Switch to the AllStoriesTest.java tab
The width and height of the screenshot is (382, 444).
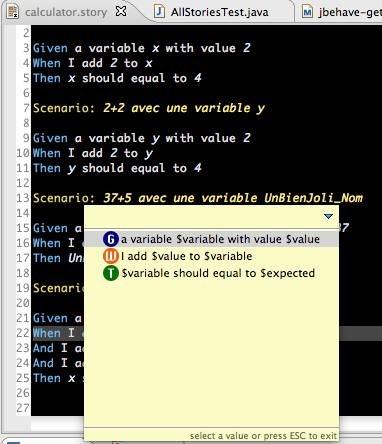click(219, 12)
